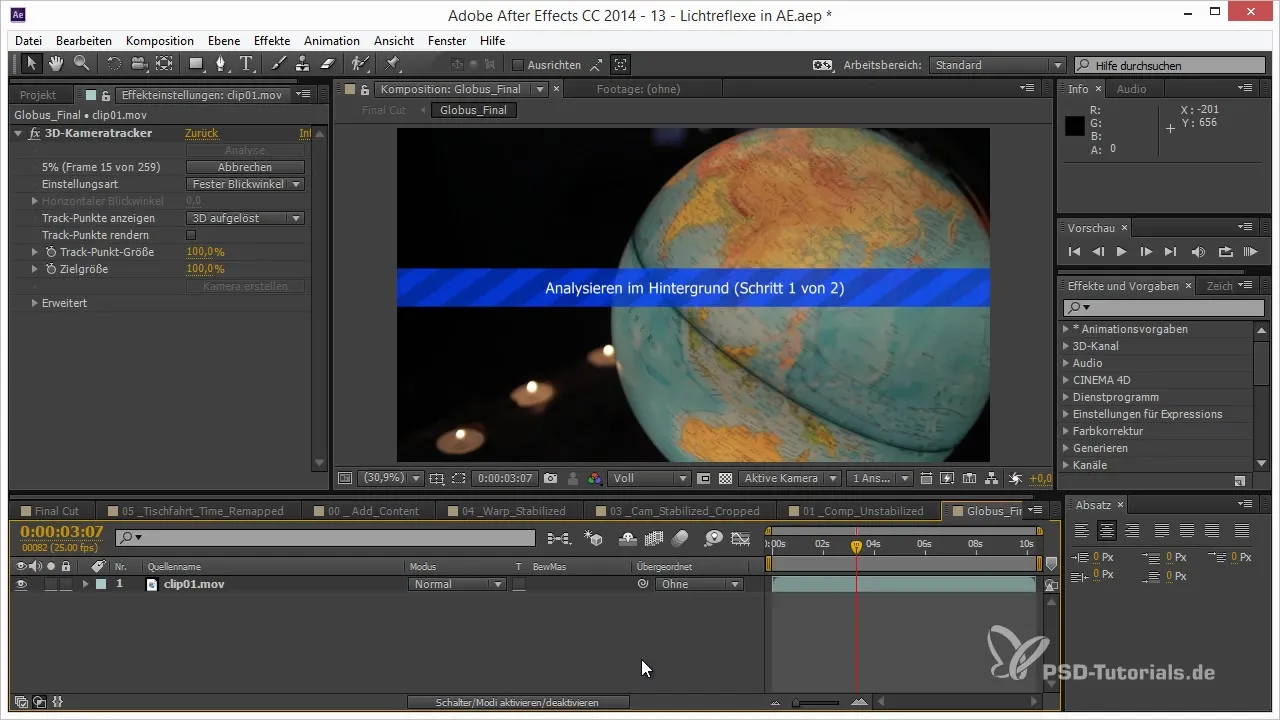Hide clip01.mov layer with eye icon
This screenshot has height=720, width=1280.
click(21, 584)
